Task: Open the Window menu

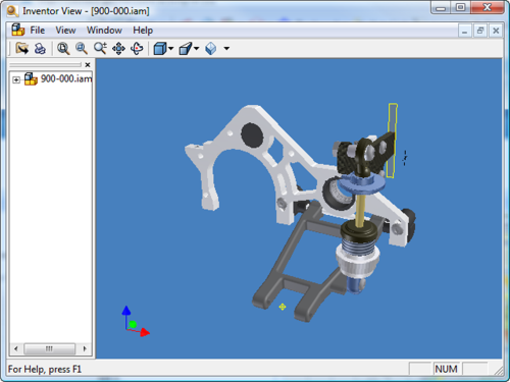Action: (x=104, y=30)
